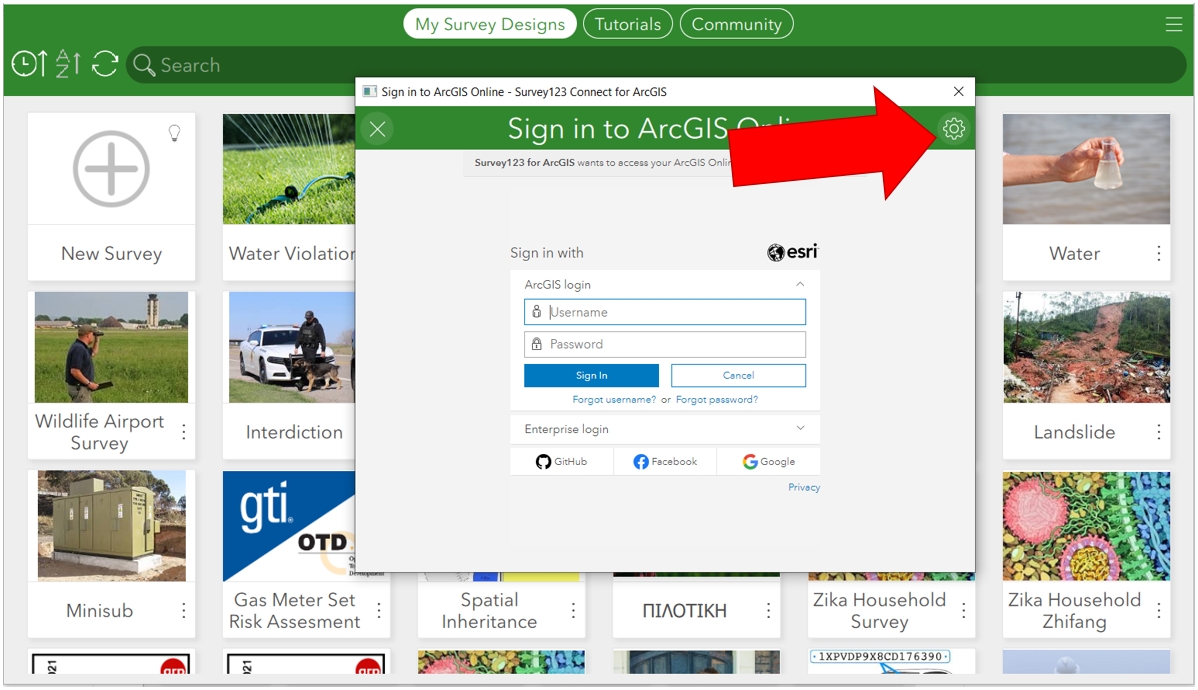
Task: Open Forgot username link
Action: click(614, 400)
